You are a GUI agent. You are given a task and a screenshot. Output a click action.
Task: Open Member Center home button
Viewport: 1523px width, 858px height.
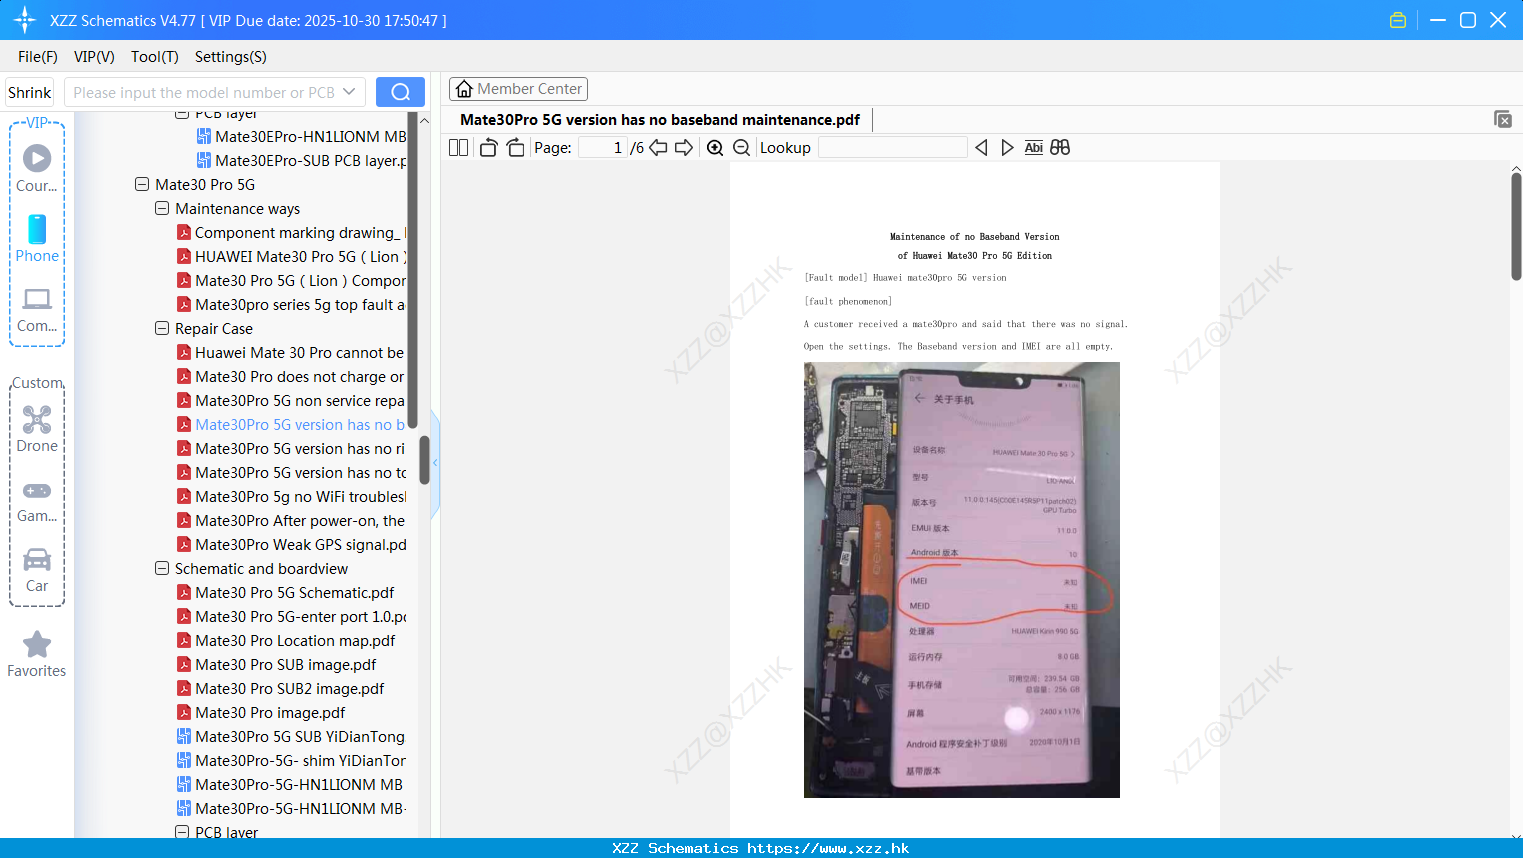518,89
